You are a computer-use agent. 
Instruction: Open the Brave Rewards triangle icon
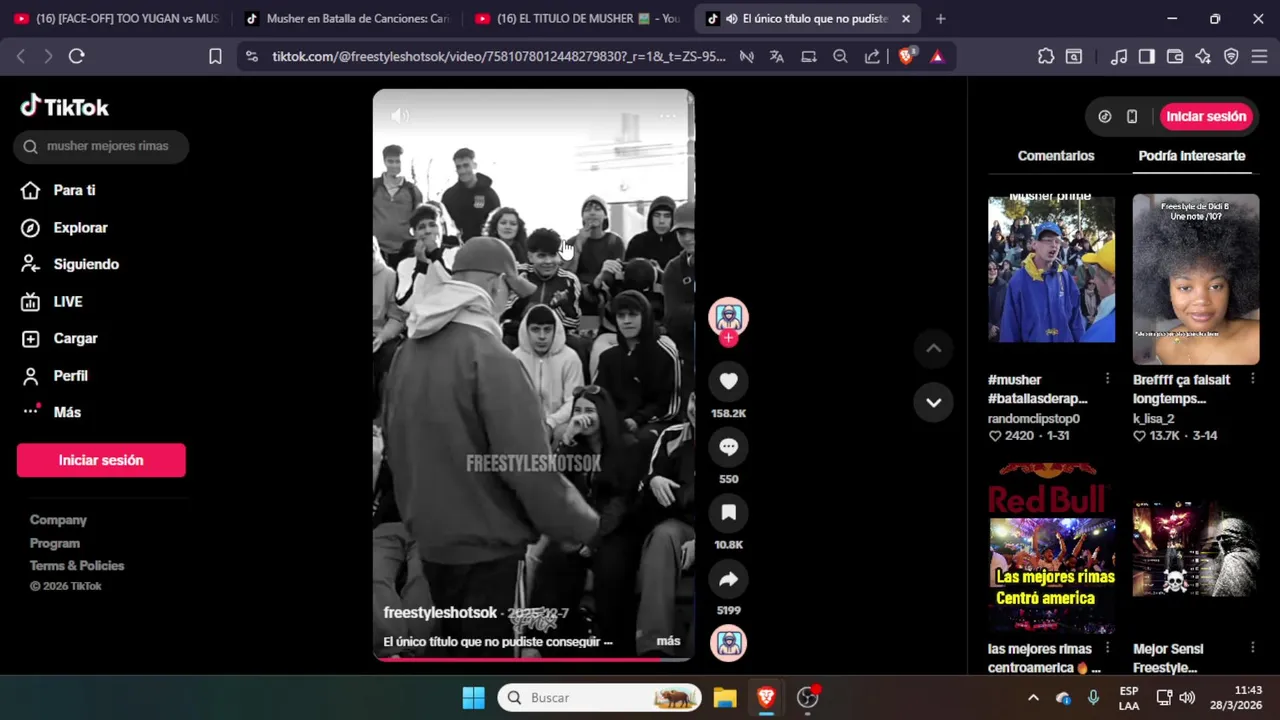pyautogui.click(x=937, y=57)
